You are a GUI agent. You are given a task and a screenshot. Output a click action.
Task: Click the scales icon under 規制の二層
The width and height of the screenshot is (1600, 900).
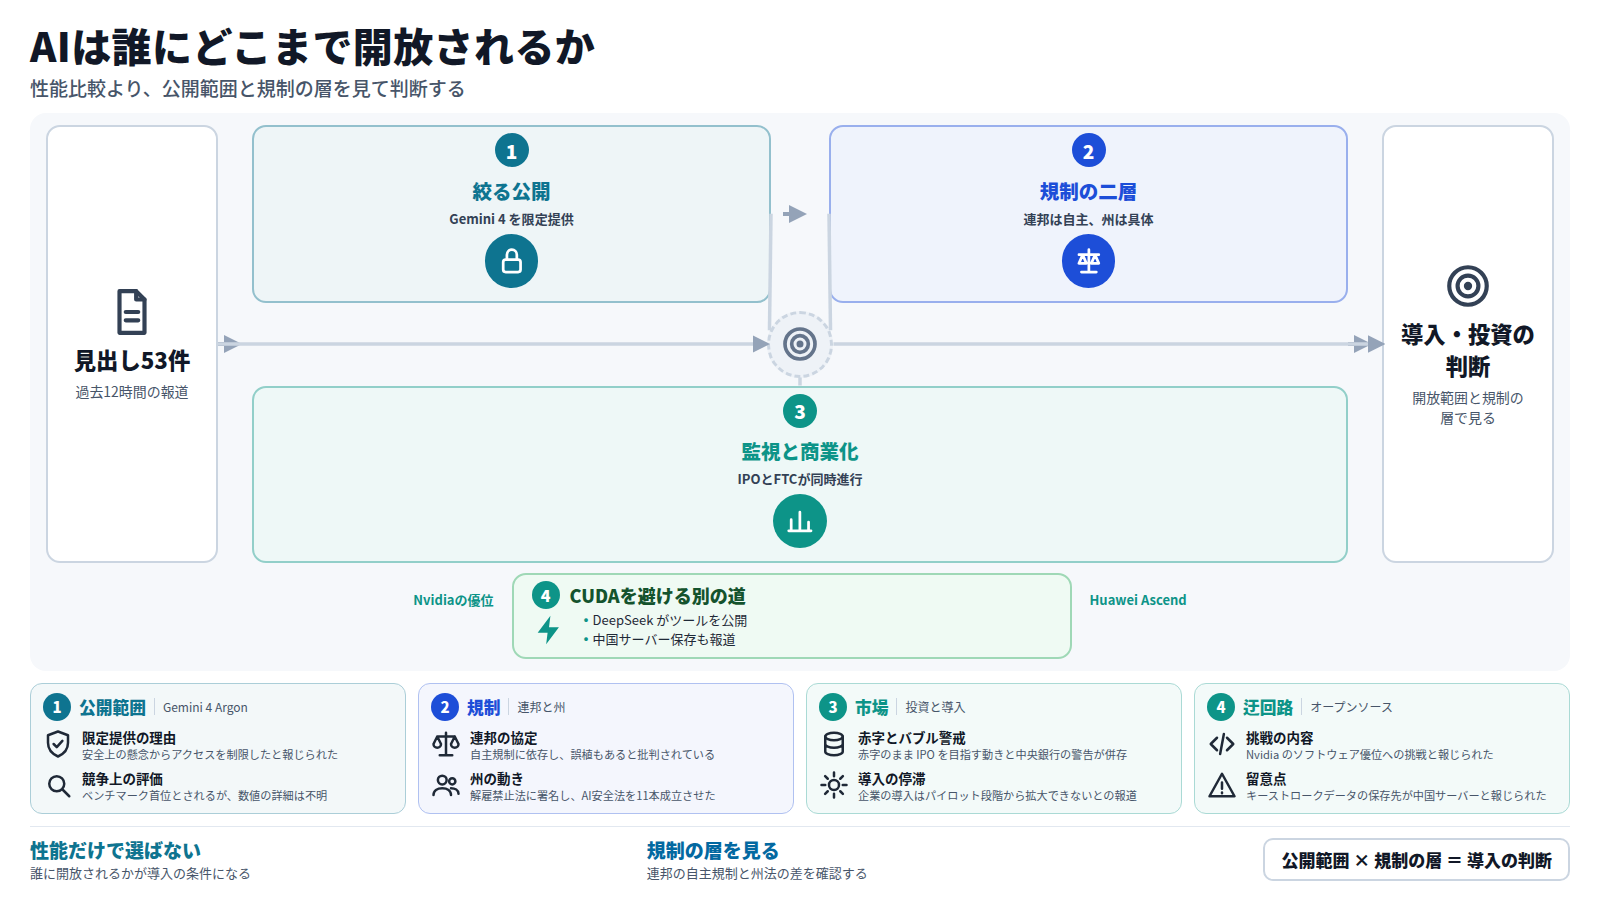pos(1088,261)
